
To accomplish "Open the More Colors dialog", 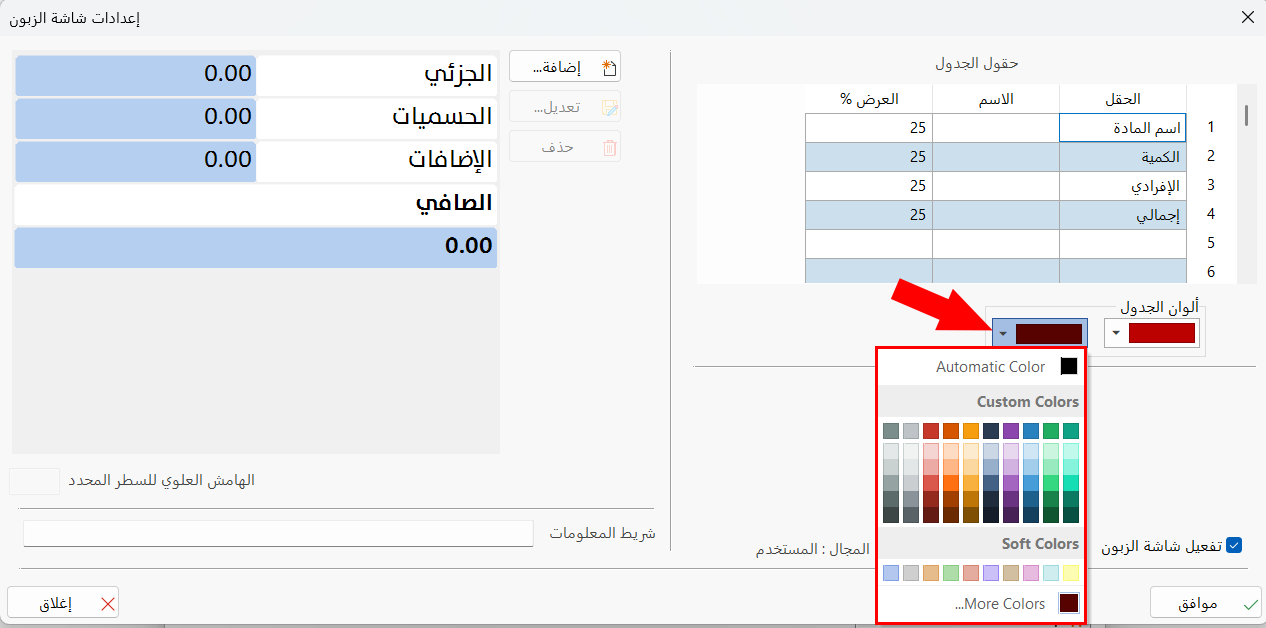I will tap(999, 602).
